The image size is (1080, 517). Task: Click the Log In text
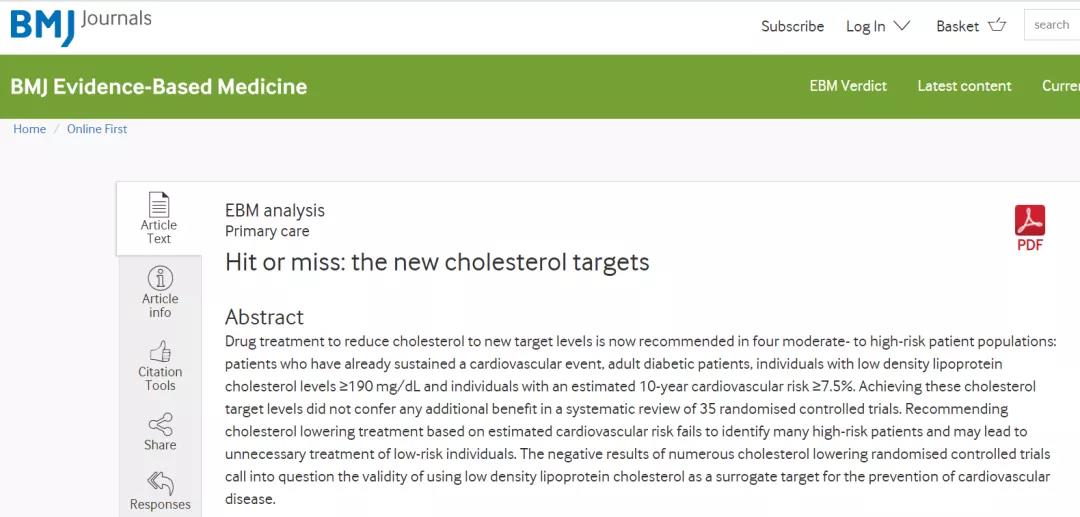pyautogui.click(x=866, y=26)
